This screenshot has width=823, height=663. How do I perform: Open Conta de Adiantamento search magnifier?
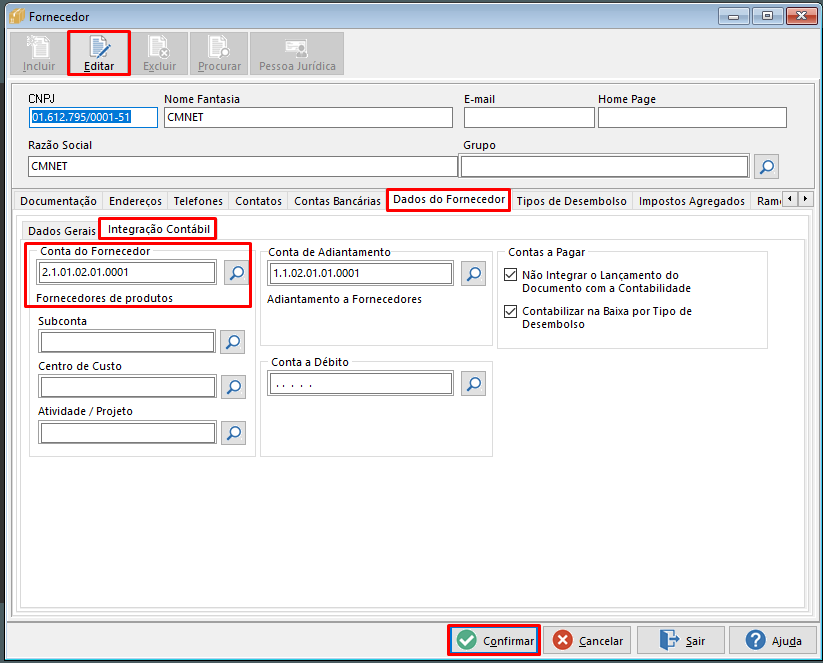(x=473, y=273)
